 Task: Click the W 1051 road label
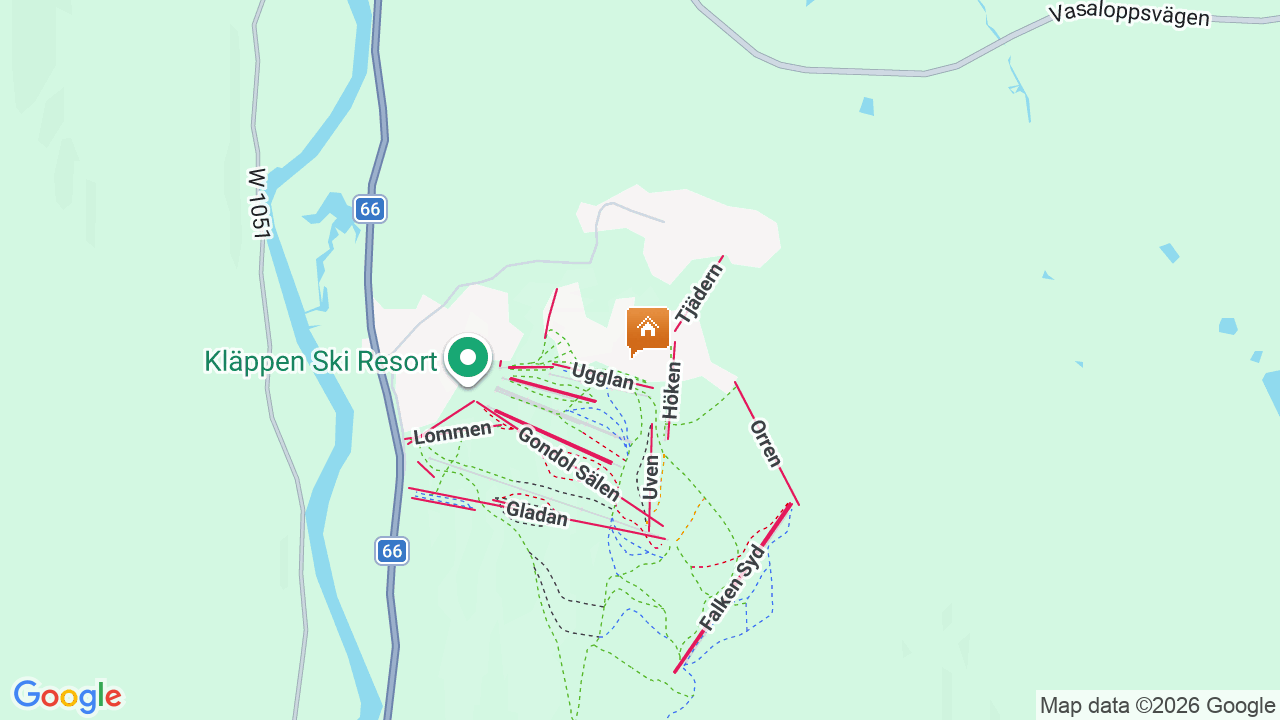259,203
